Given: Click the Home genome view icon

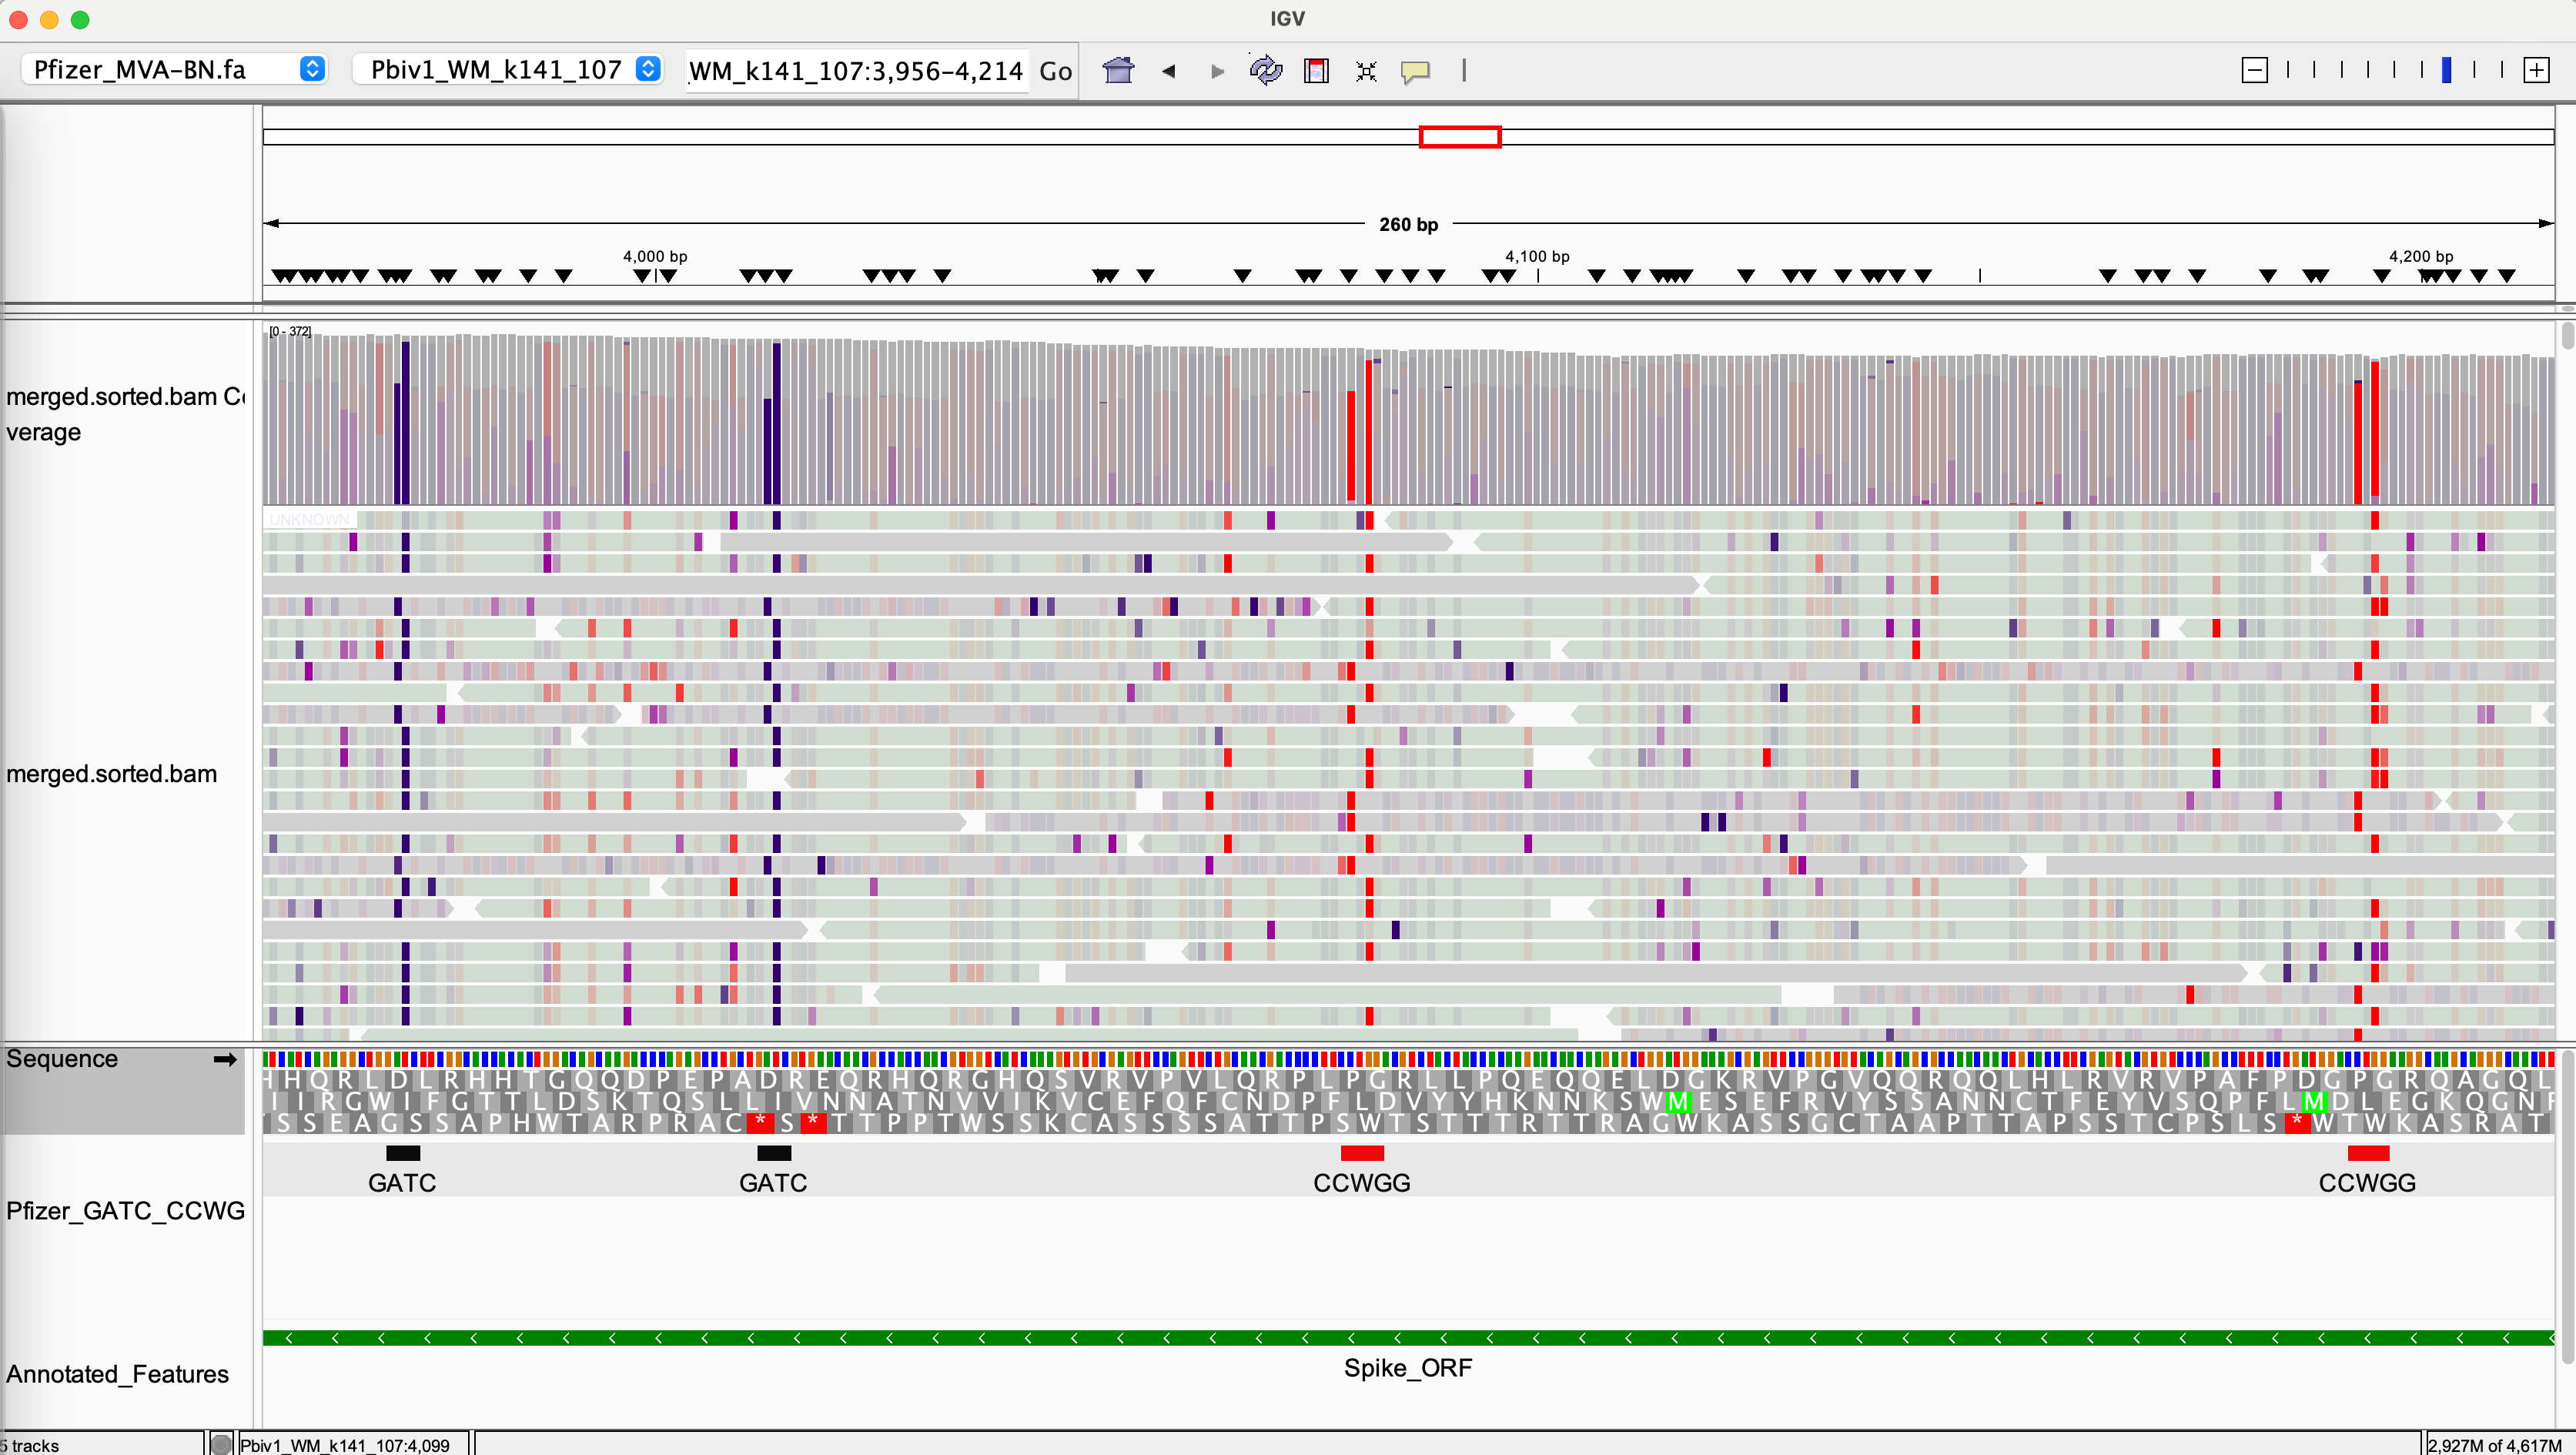Looking at the screenshot, I should pyautogui.click(x=1118, y=70).
